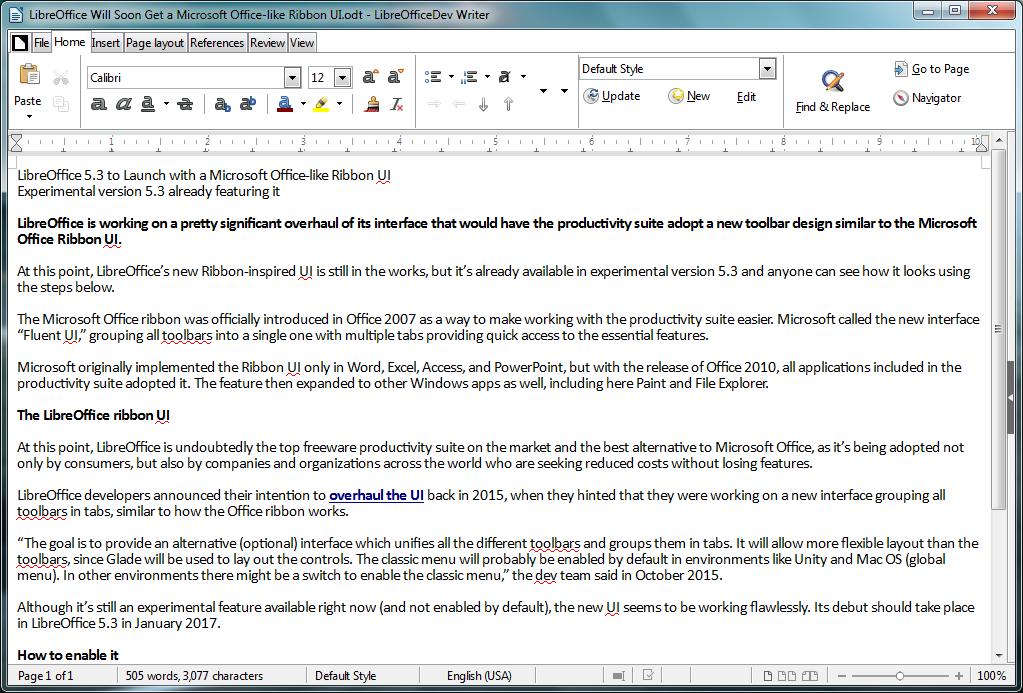Switch to the Insert tab
Screen dimensions: 1023x693
(106, 43)
